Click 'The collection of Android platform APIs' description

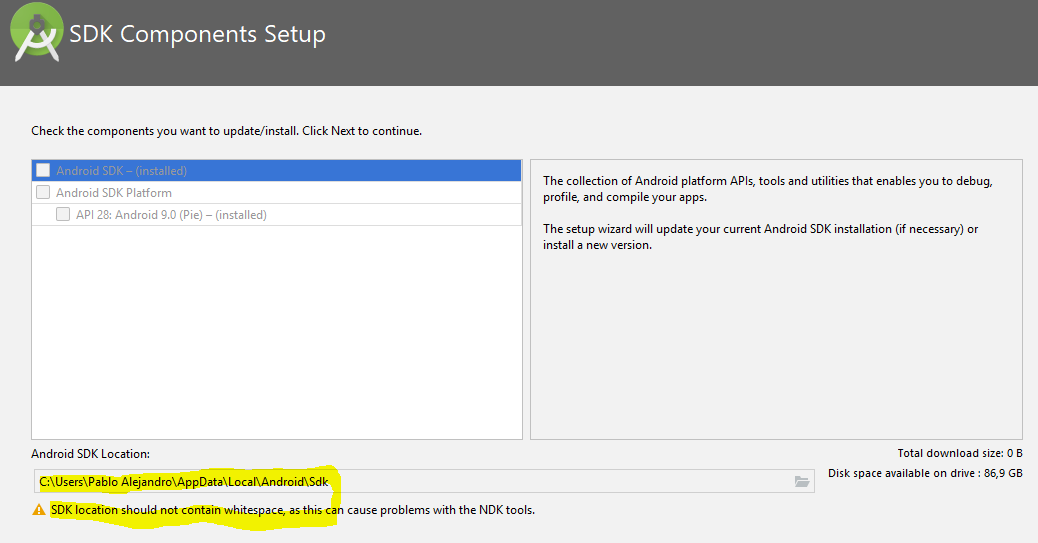pos(768,189)
